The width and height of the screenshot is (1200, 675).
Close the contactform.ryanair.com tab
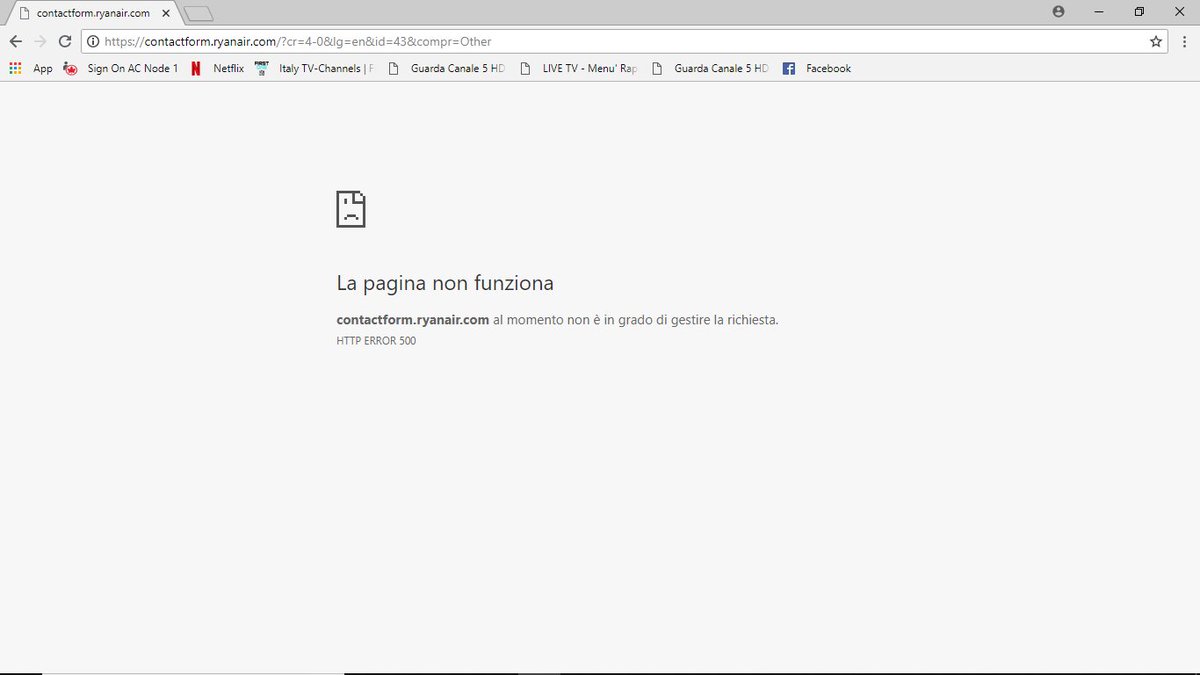click(166, 13)
